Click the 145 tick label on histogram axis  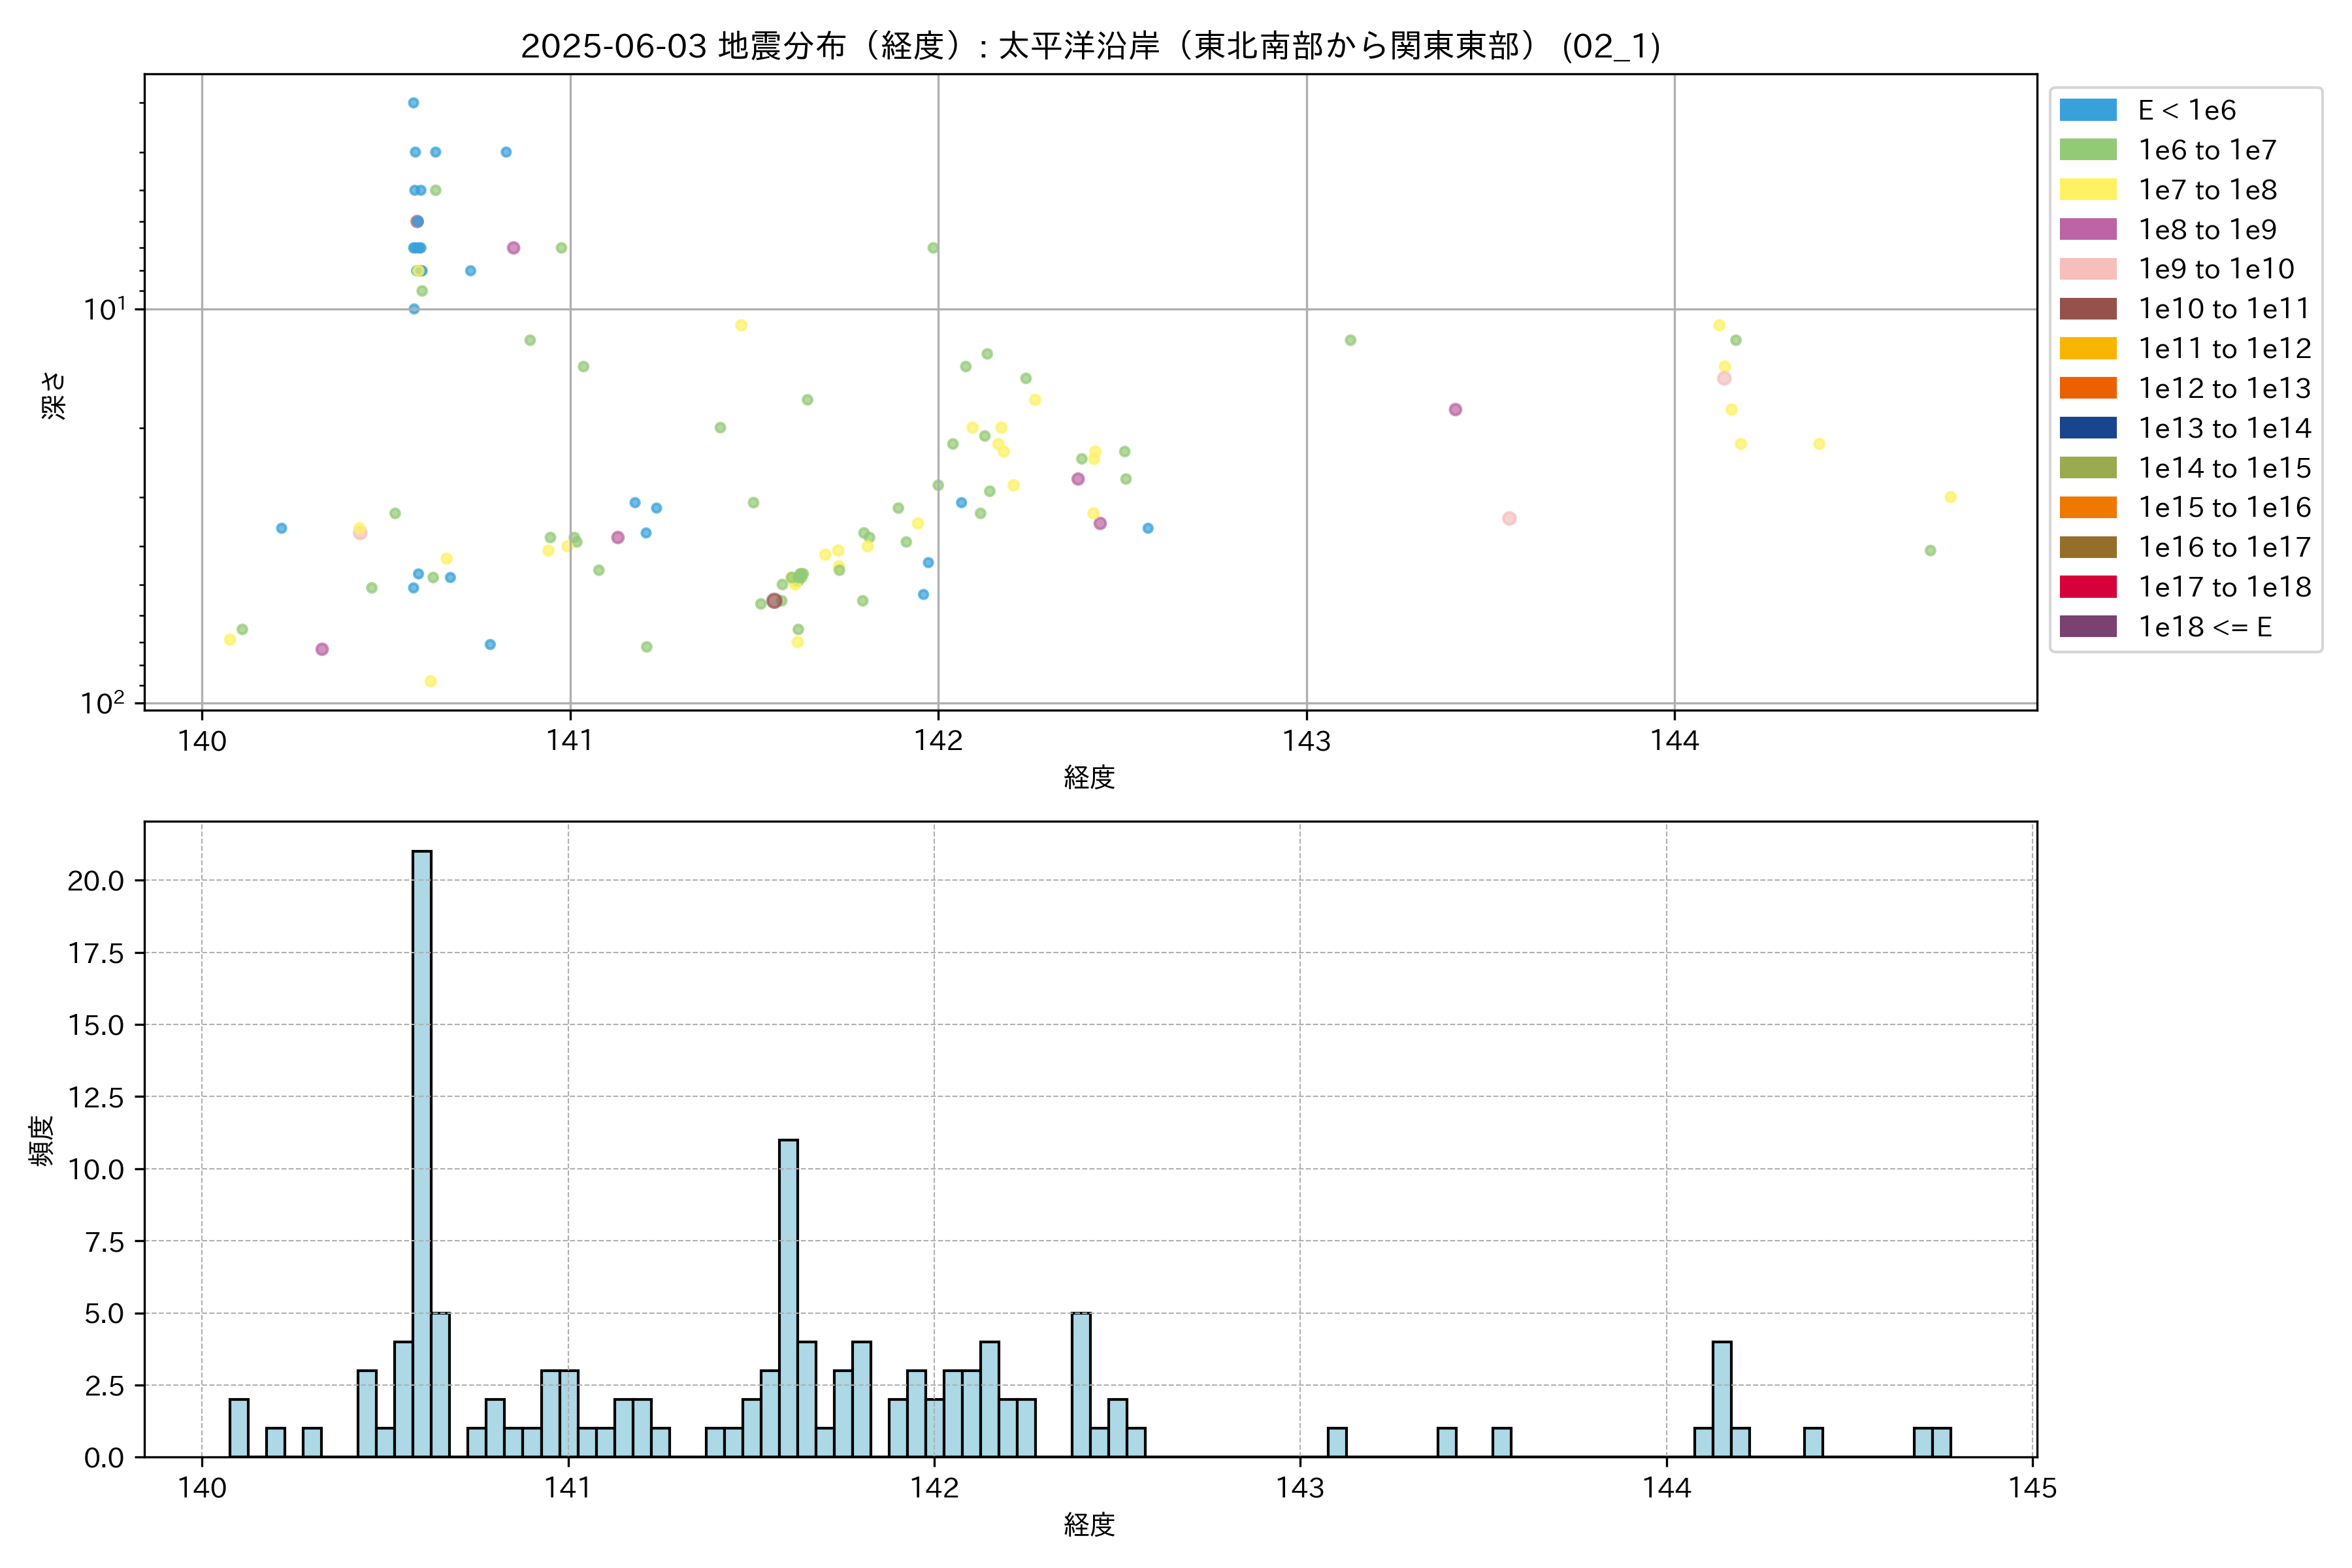tap(2032, 1488)
